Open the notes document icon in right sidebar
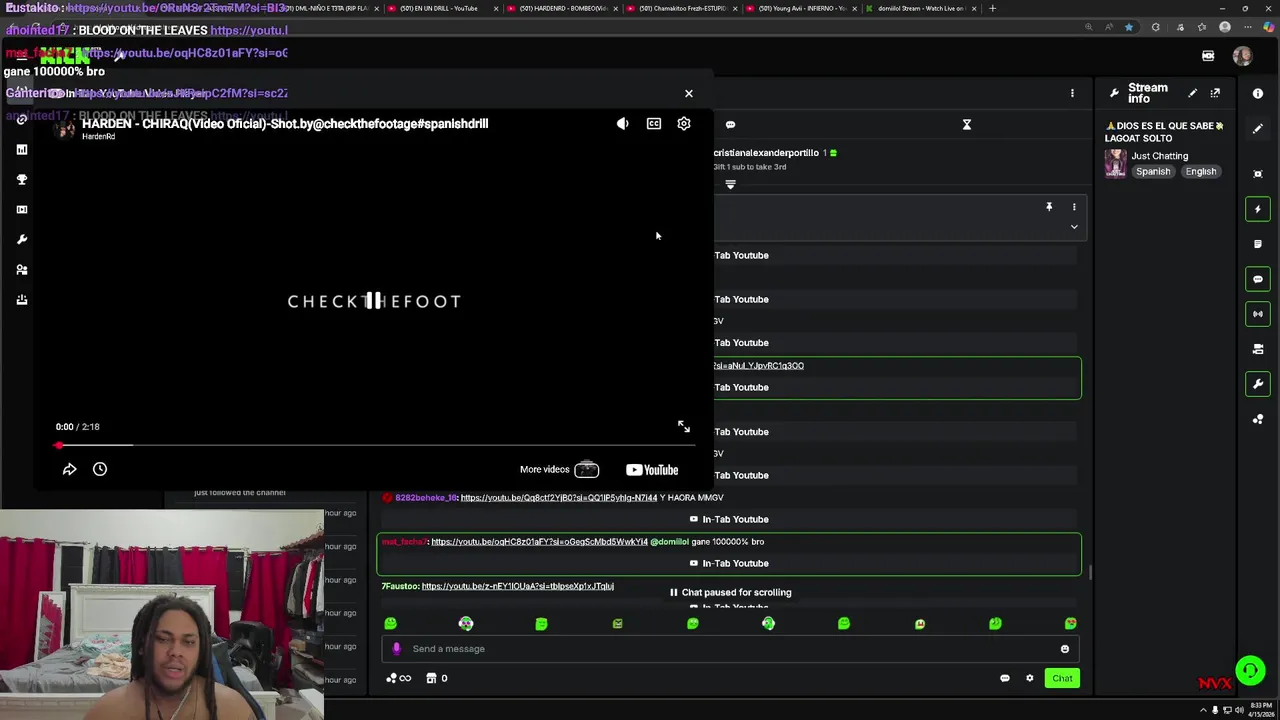Viewport: 1280px width, 720px height. pos(1258,244)
